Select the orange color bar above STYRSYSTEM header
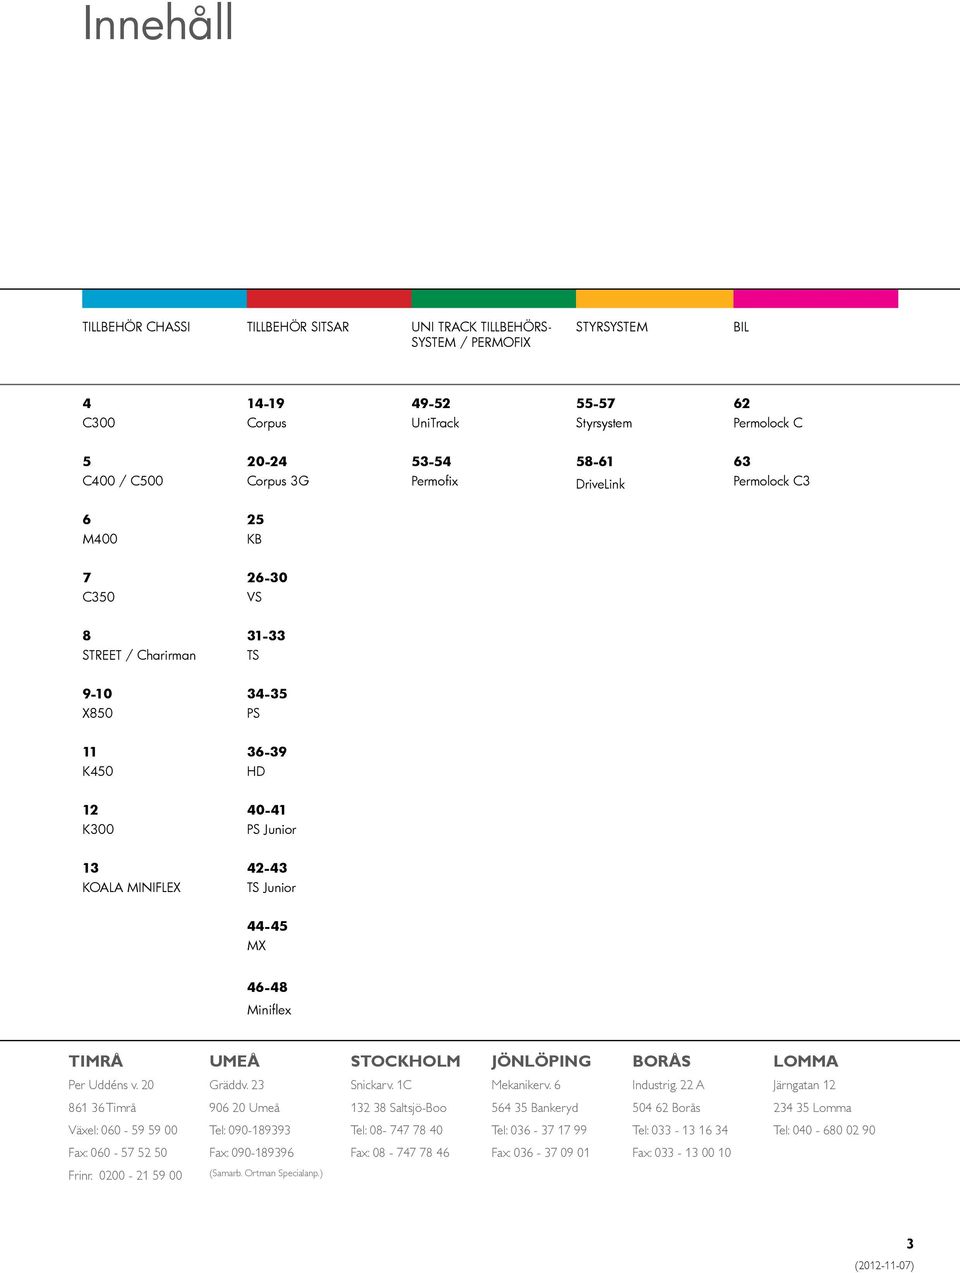960x1273 pixels. [x=655, y=299]
